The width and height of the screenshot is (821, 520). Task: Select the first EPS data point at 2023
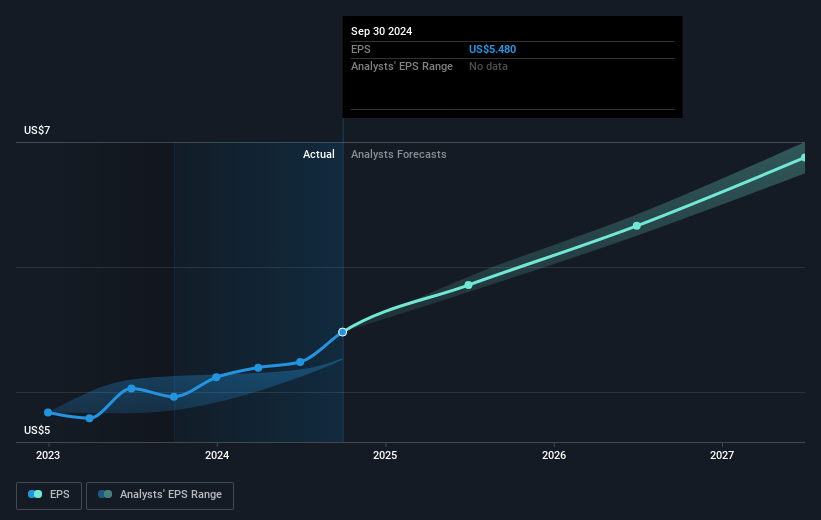[x=48, y=413]
